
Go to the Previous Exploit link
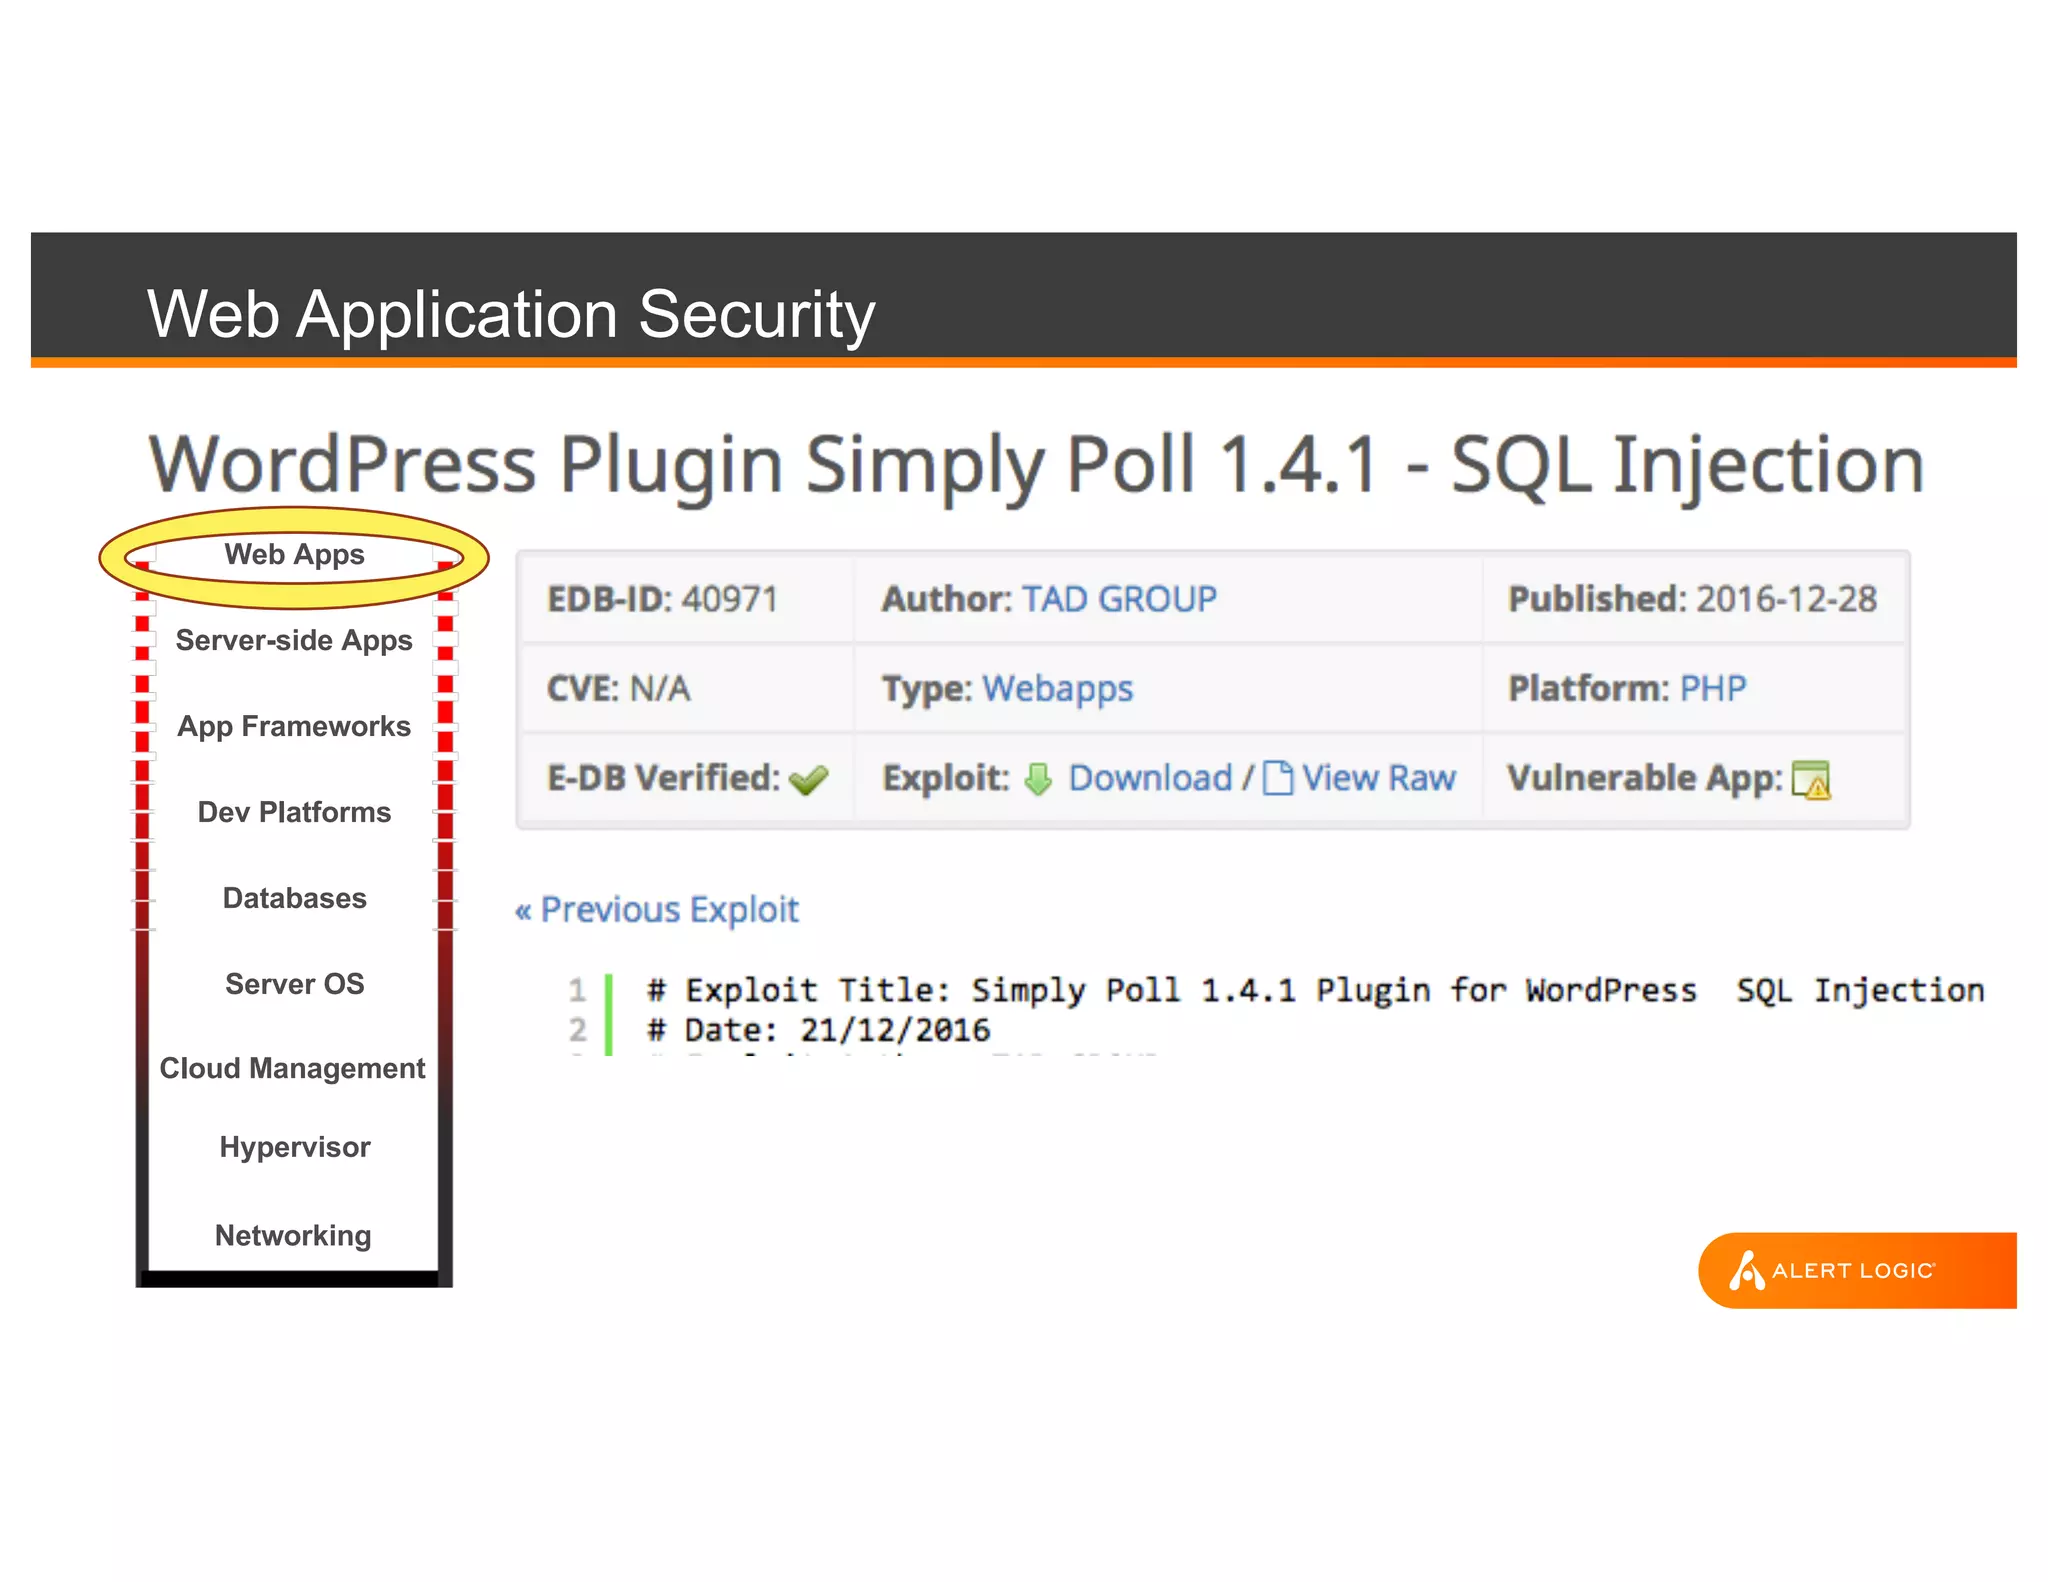(657, 910)
